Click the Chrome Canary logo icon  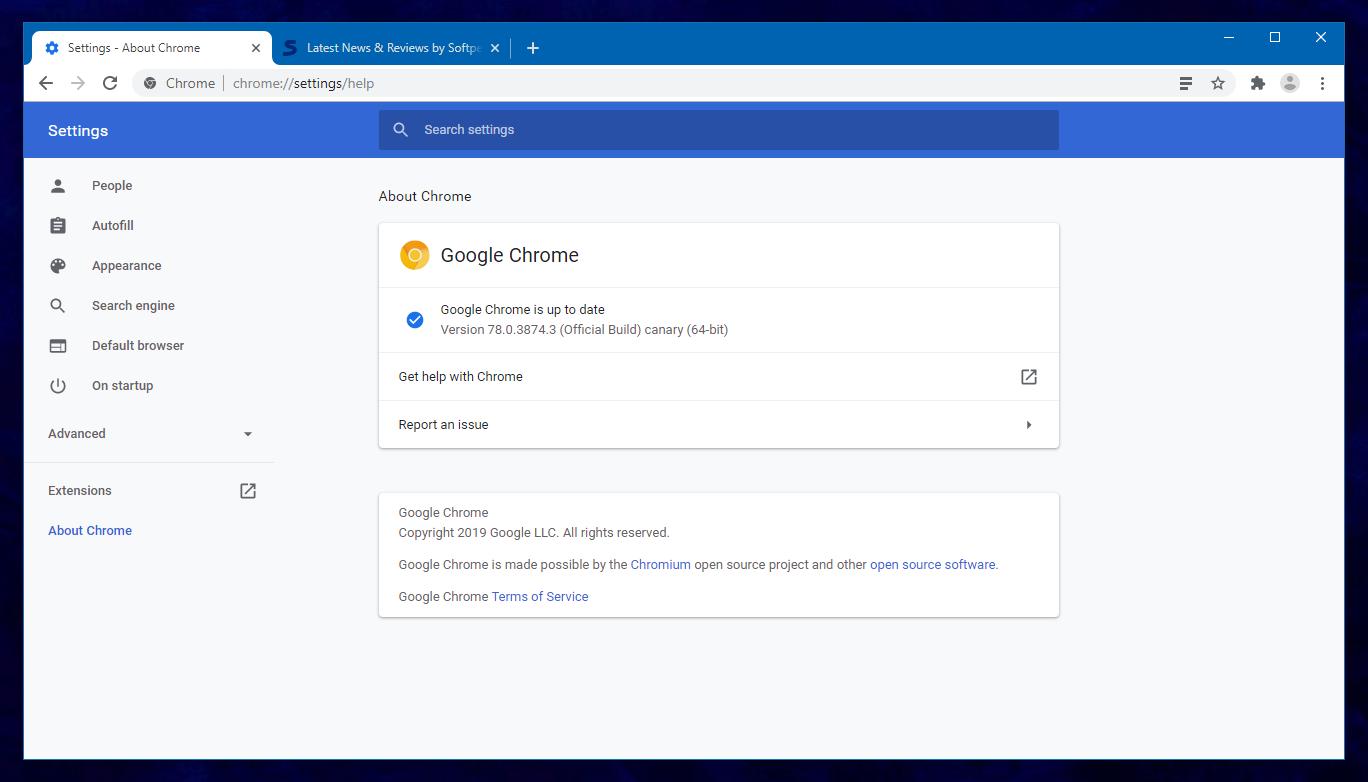click(x=415, y=255)
